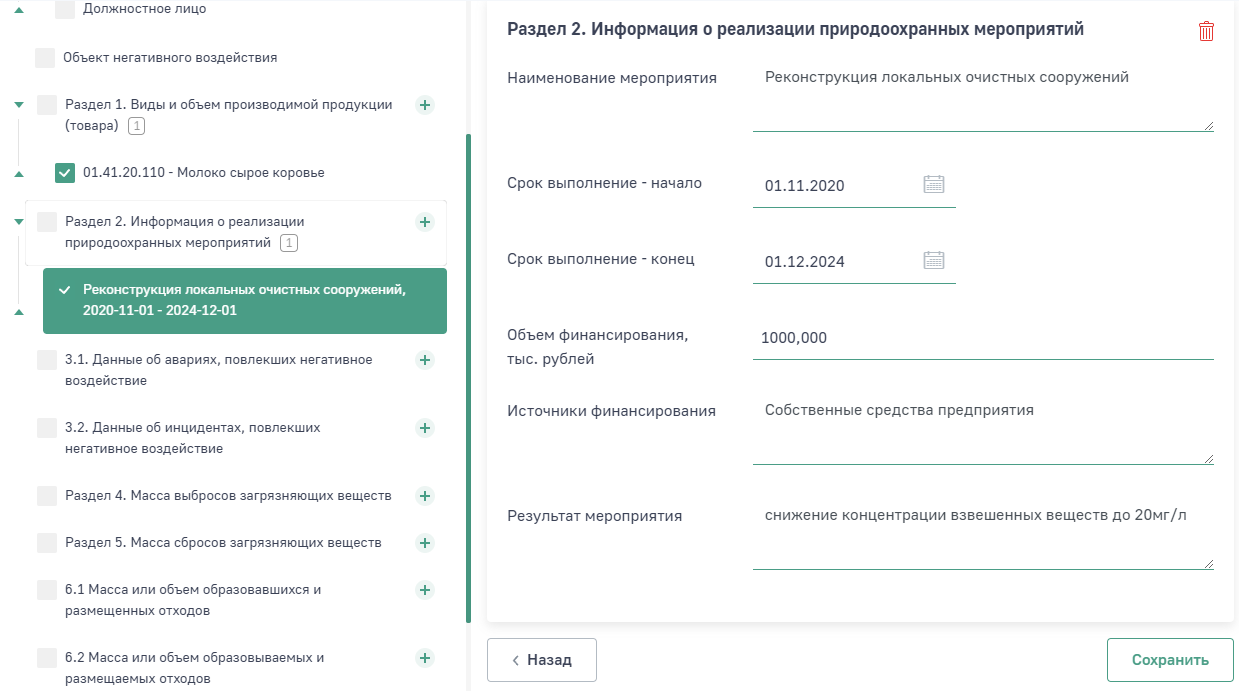Add entry to Раздел 5 Масса сбросов
The image size is (1239, 691).
click(x=424, y=543)
